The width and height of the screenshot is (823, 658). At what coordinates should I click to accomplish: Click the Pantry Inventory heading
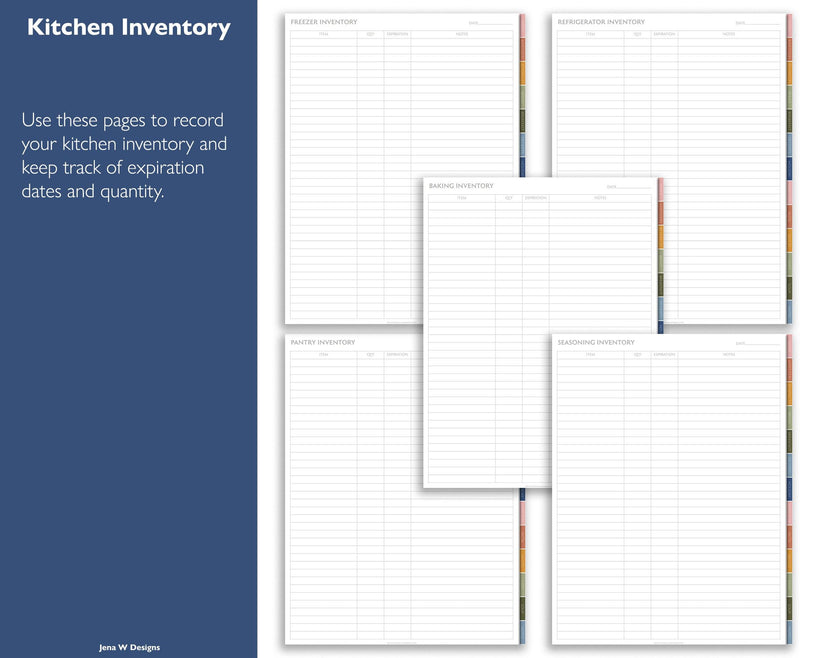point(322,342)
